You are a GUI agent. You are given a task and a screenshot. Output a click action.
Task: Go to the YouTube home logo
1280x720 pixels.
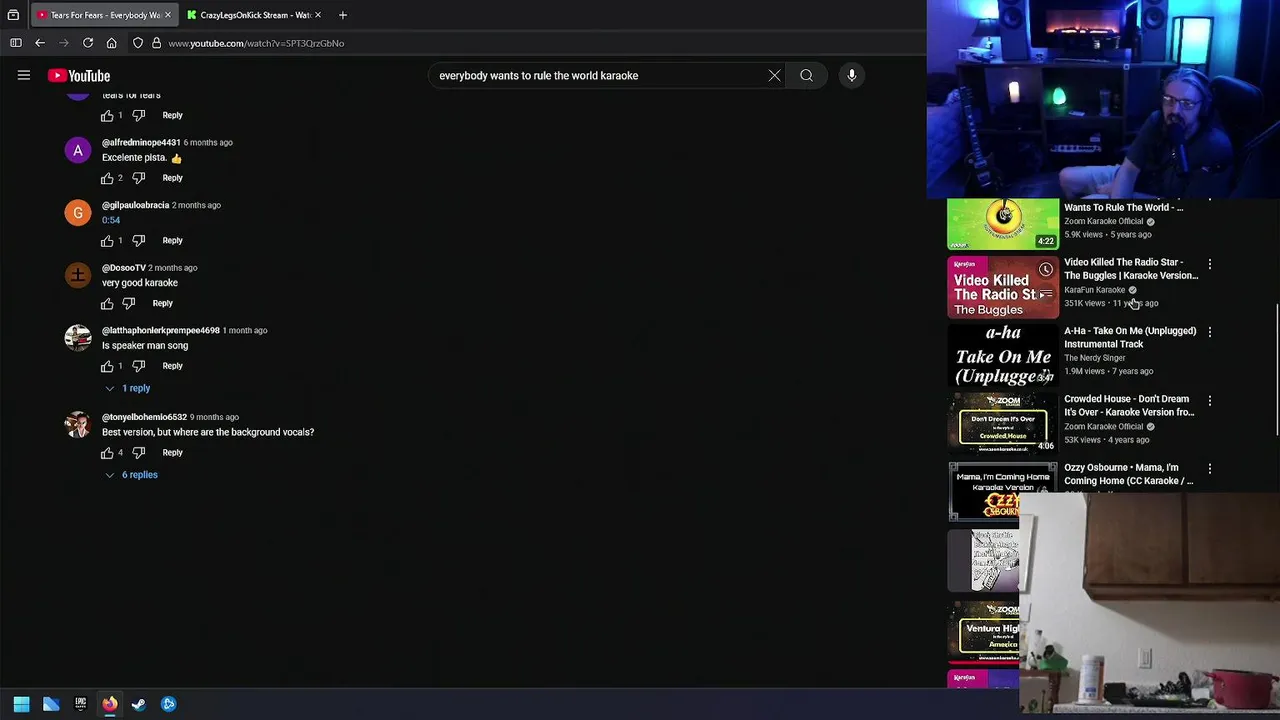79,76
